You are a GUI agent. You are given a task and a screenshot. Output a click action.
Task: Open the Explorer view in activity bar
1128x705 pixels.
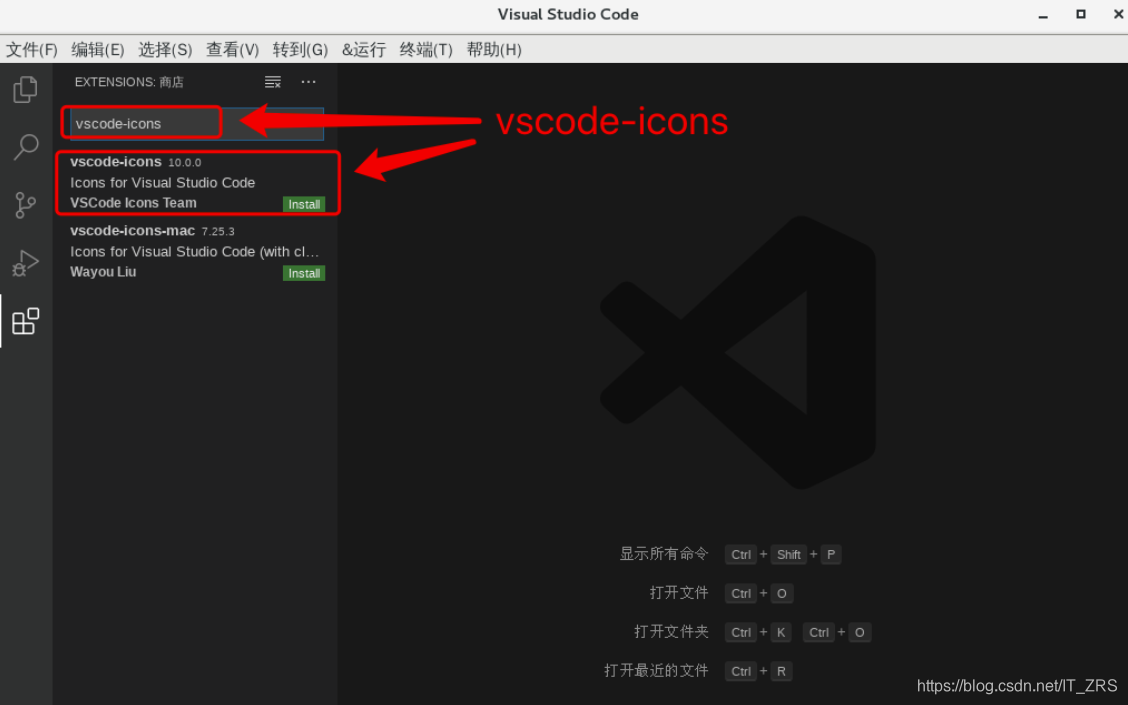(x=26, y=89)
